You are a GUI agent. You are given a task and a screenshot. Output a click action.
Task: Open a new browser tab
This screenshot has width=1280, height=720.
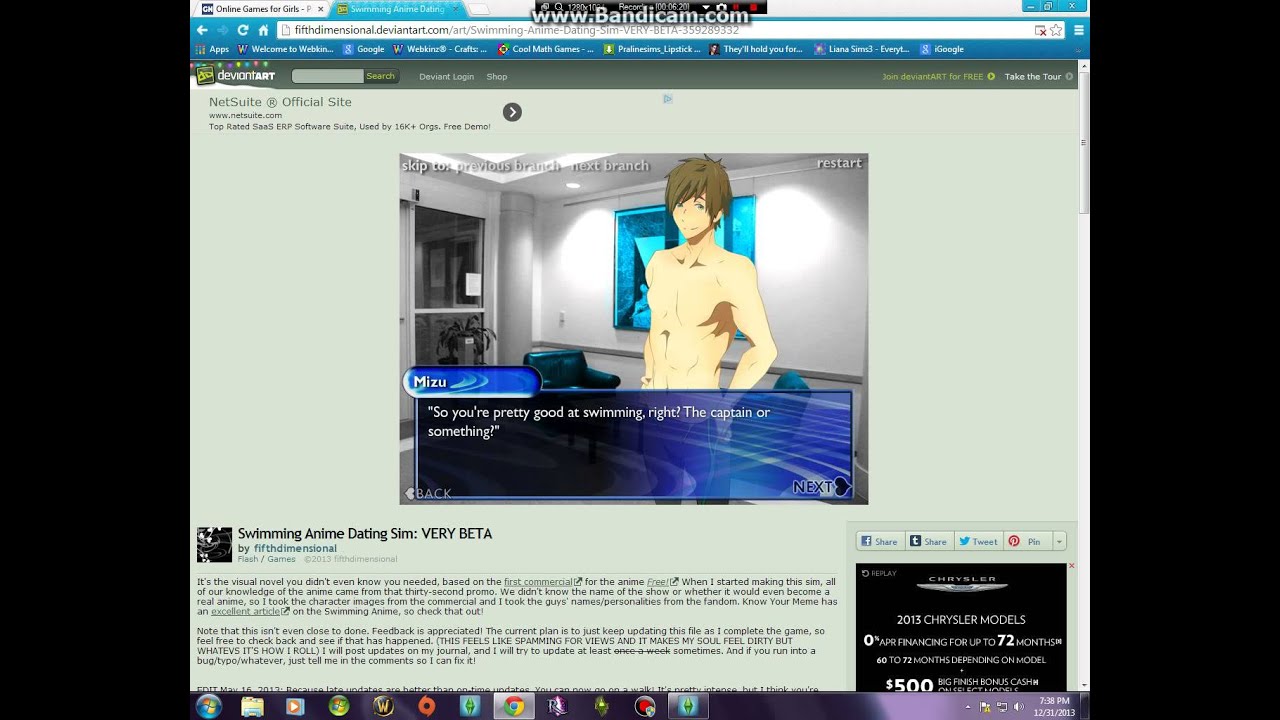click(479, 9)
